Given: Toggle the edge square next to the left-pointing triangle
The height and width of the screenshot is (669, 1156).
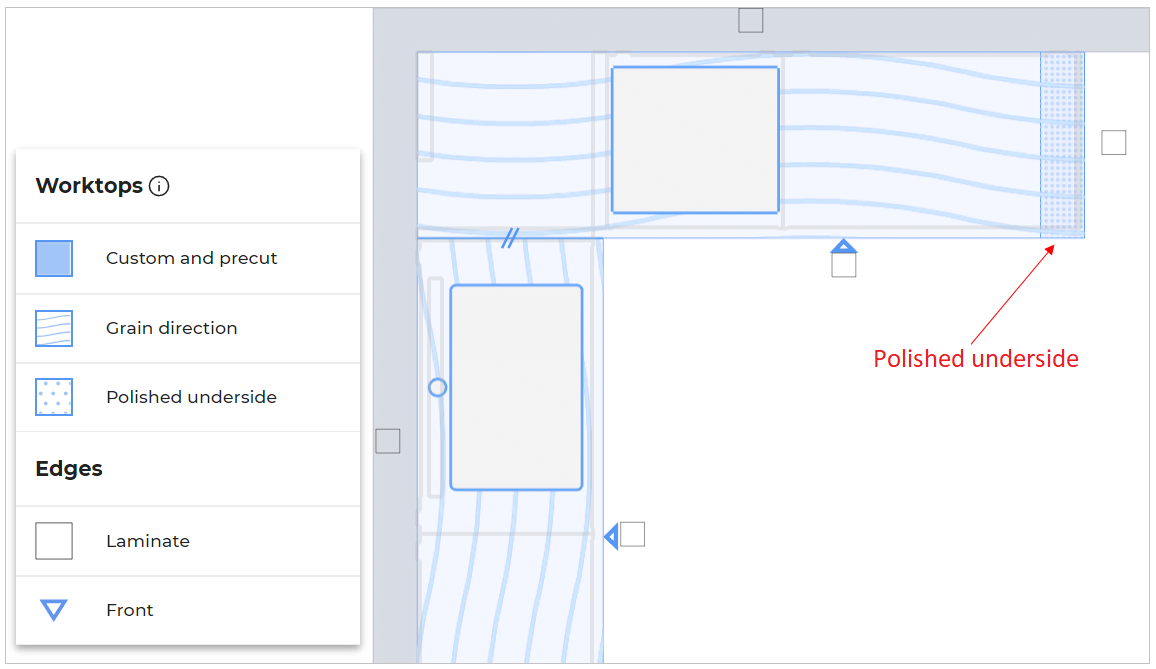Looking at the screenshot, I should [632, 535].
